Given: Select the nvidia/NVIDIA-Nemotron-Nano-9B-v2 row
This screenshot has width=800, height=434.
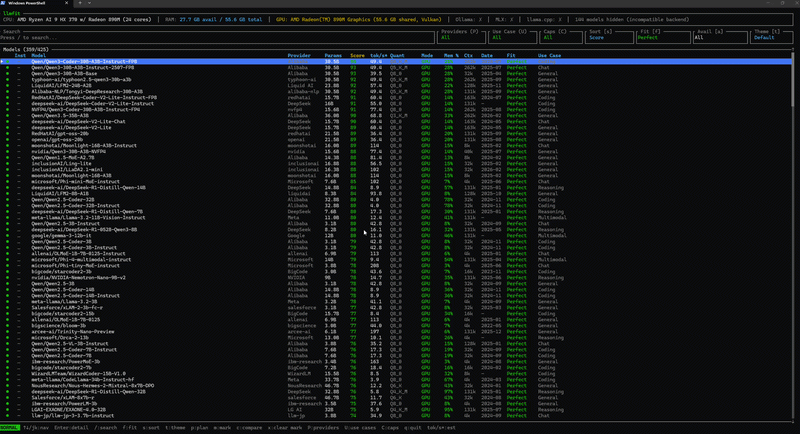Looking at the screenshot, I should click(x=396, y=278).
